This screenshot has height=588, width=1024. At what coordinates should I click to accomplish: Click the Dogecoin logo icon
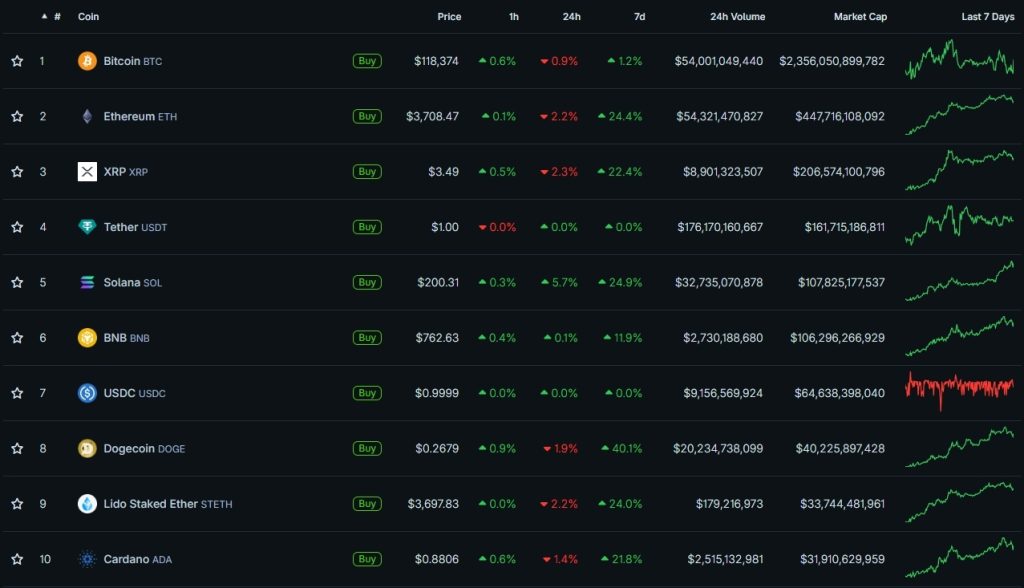pyautogui.click(x=87, y=448)
